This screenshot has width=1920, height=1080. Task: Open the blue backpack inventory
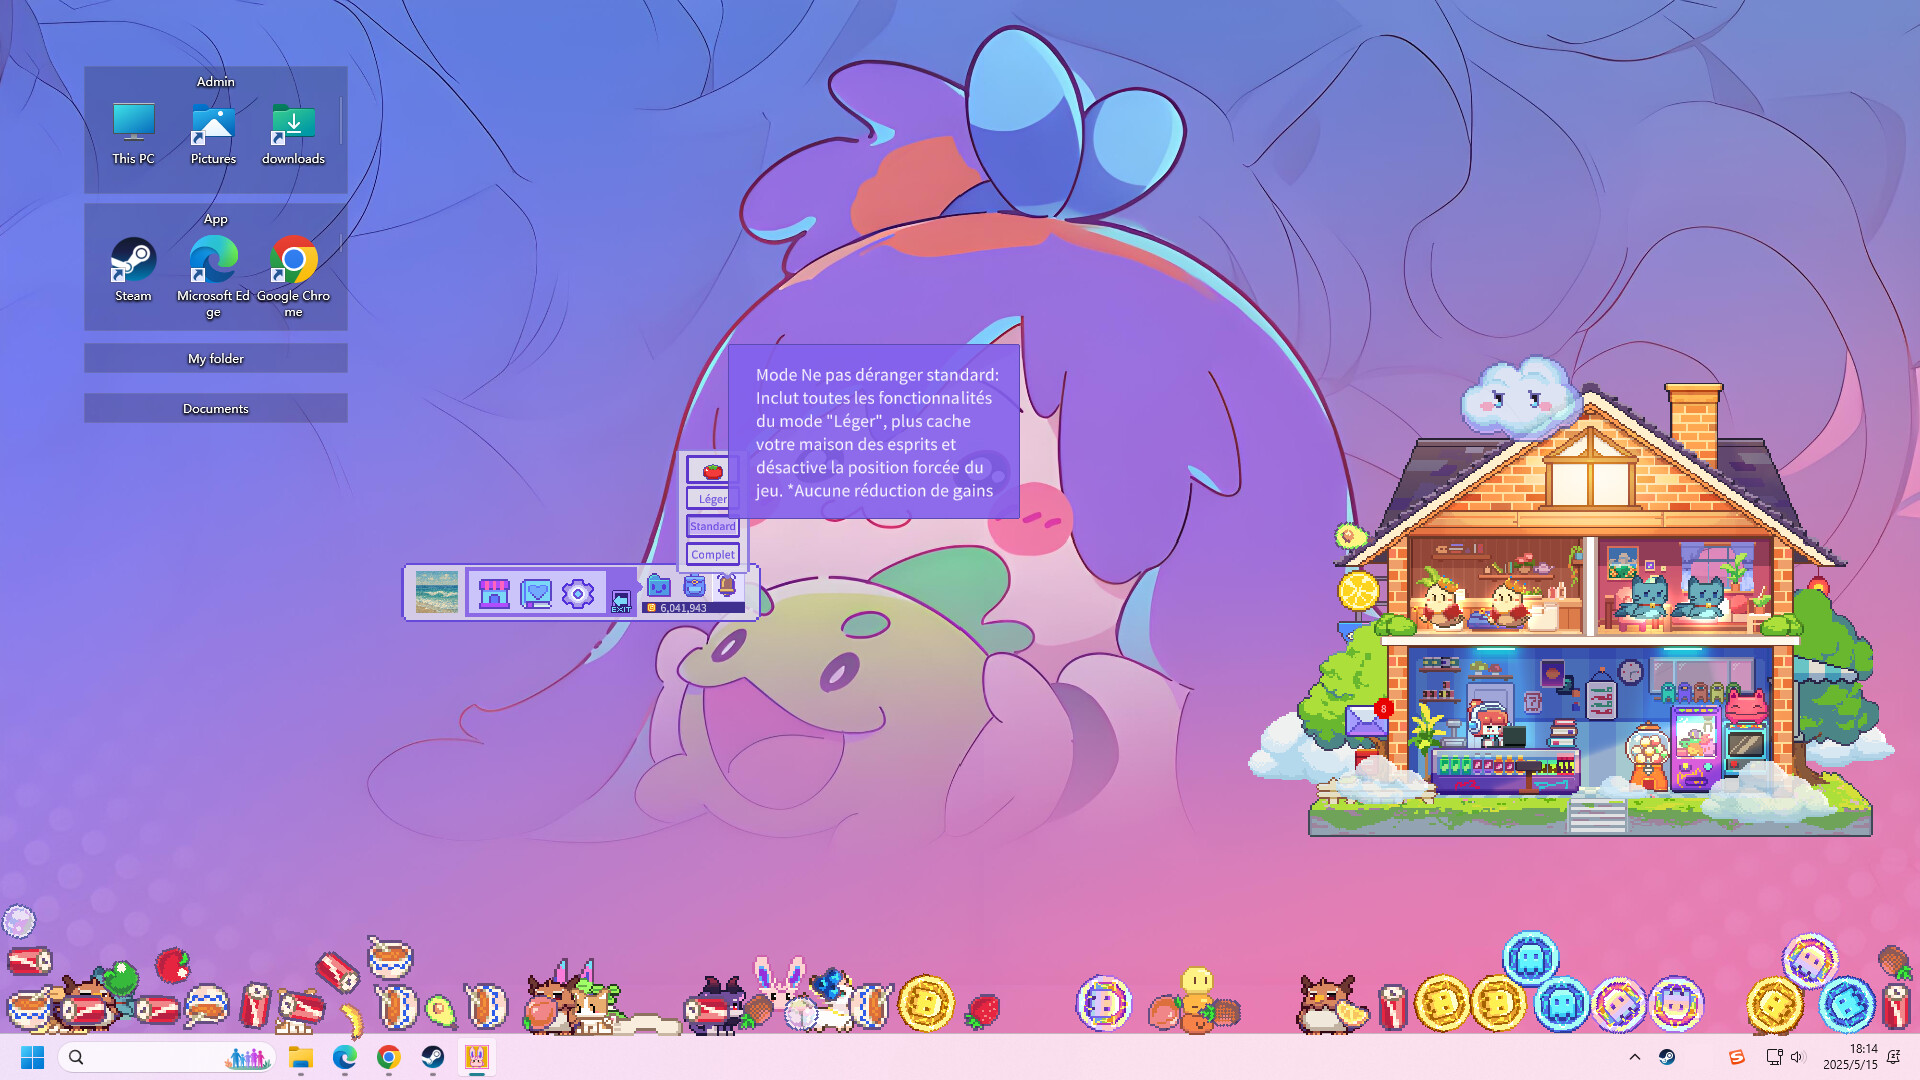click(694, 586)
